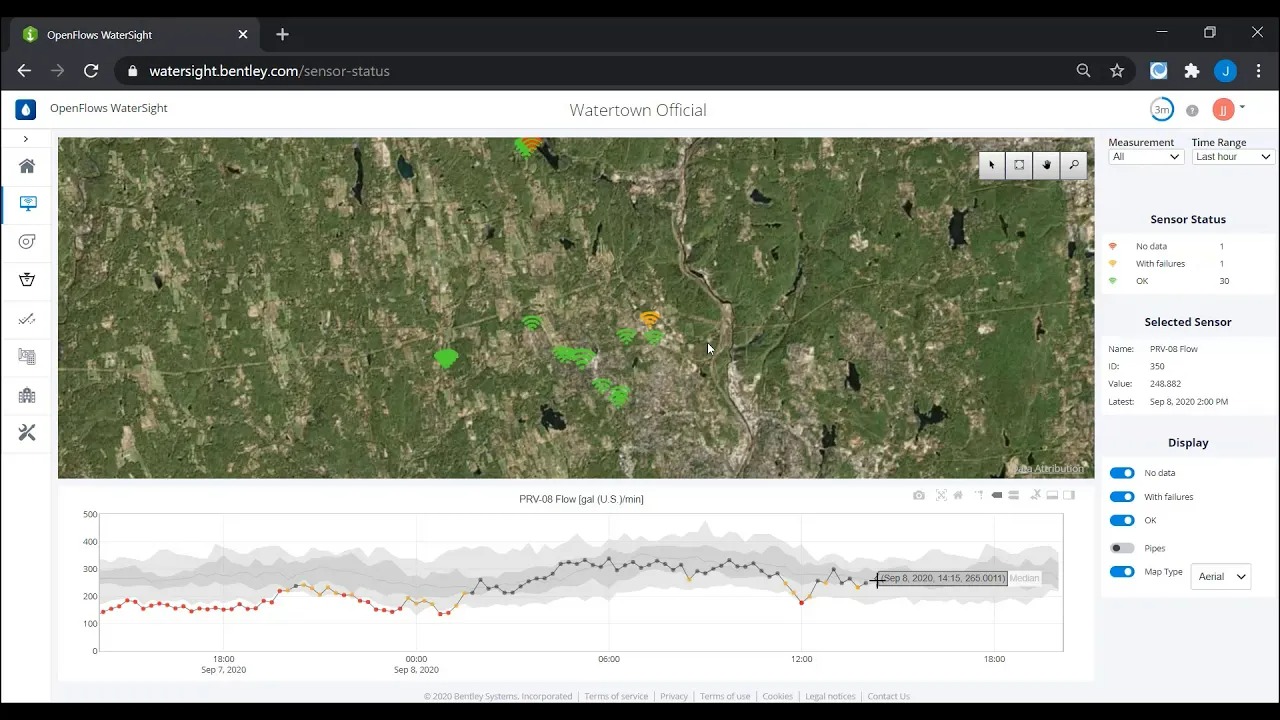Image resolution: width=1280 pixels, height=720 pixels.
Task: Open the Privacy footer link
Action: [x=674, y=696]
